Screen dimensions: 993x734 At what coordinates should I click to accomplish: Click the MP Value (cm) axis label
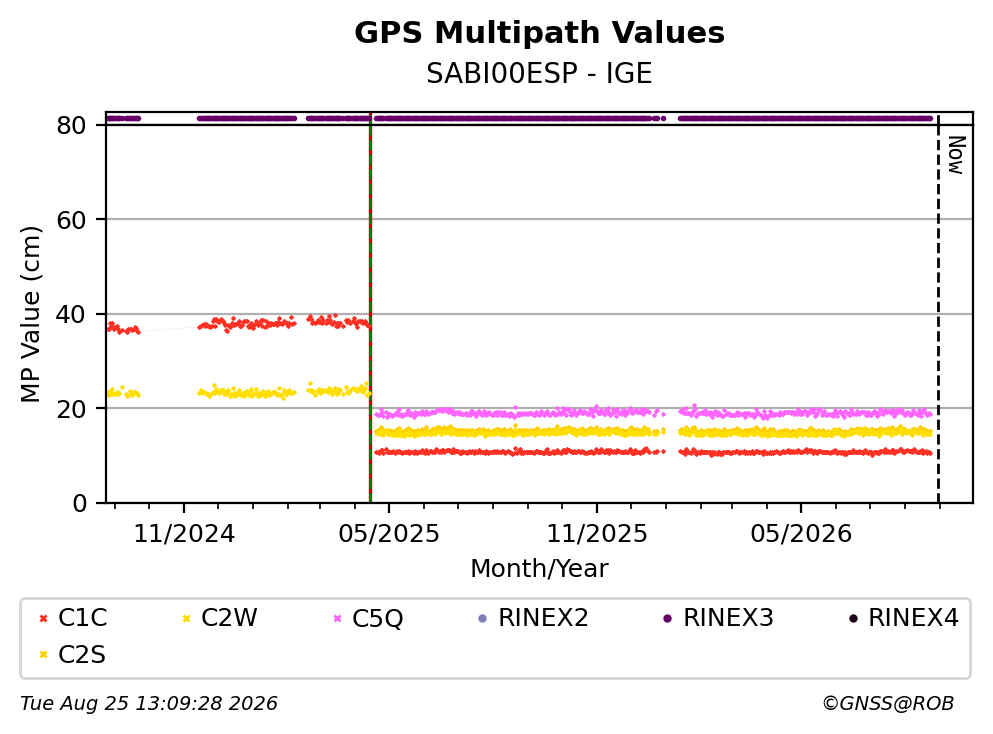click(x=30, y=314)
